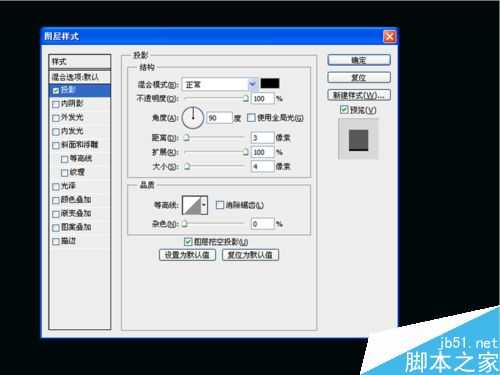Click the 复位 button

point(359,78)
